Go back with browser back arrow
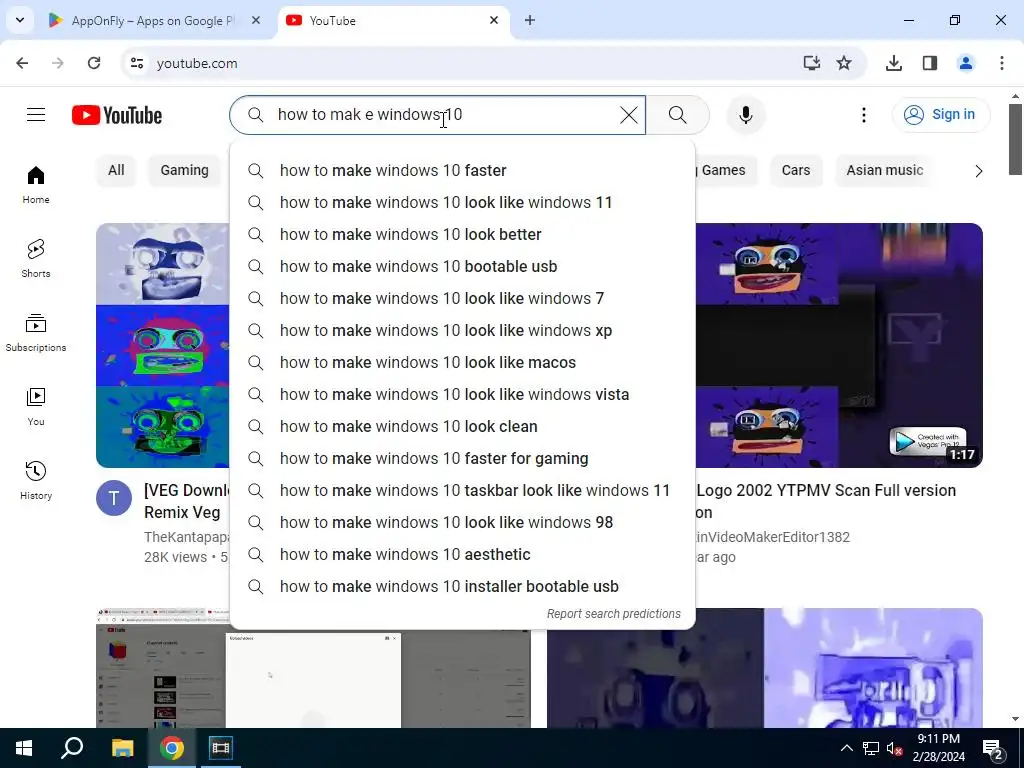 [x=22, y=63]
